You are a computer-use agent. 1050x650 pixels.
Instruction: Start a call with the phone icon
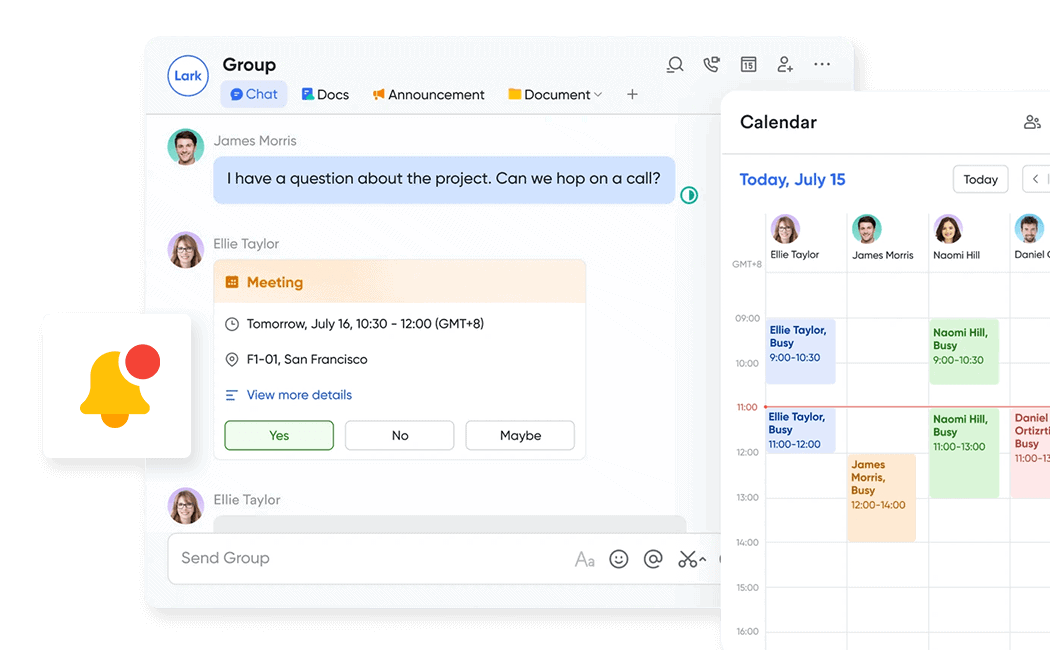[x=711, y=65]
